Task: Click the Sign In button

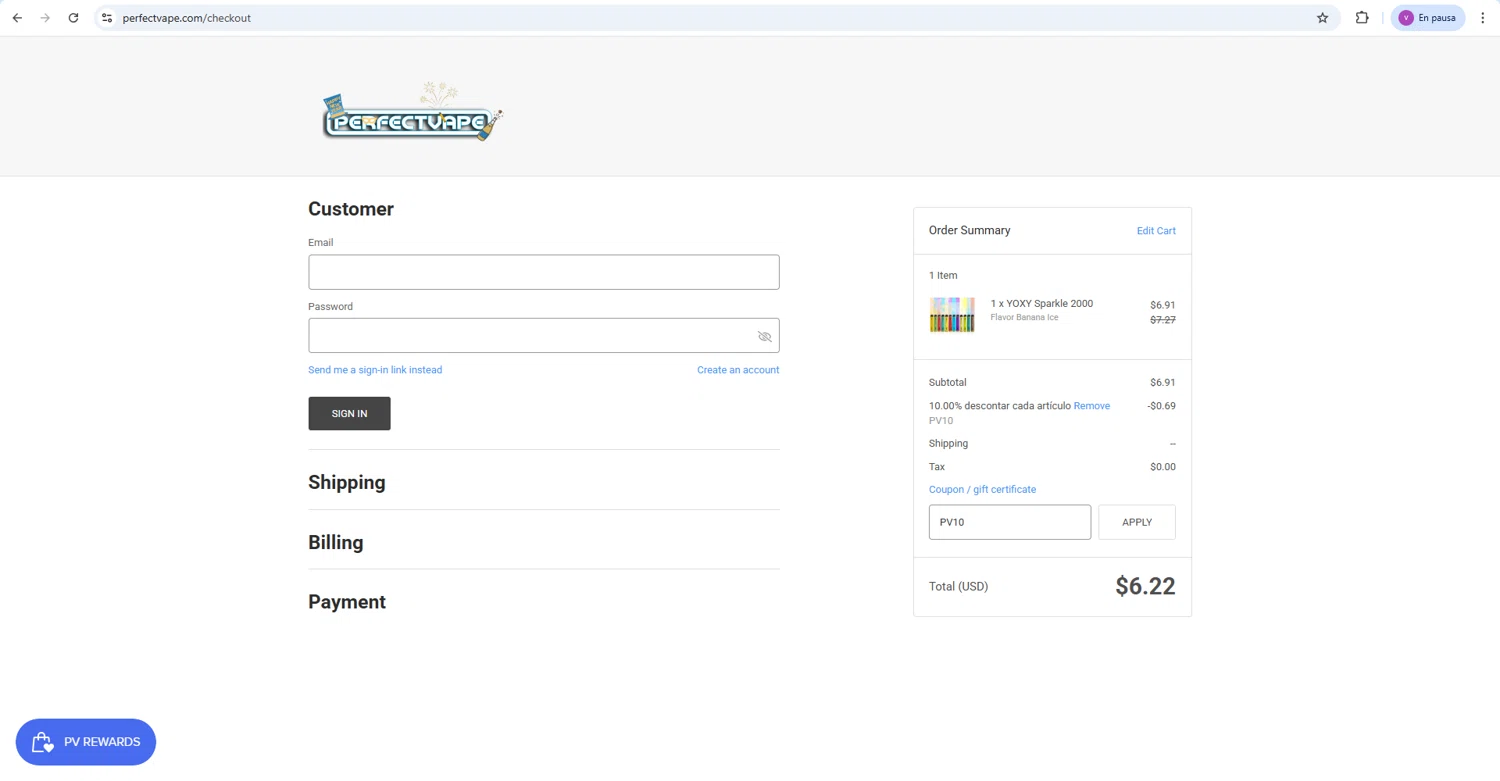Action: pyautogui.click(x=349, y=414)
